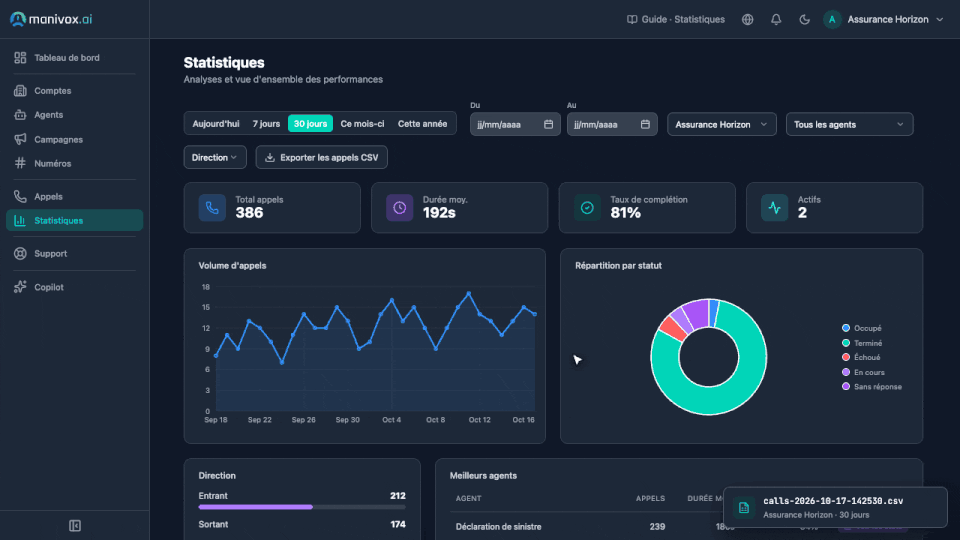Click the Total appels phone icon
960x540 pixels.
tap(212, 208)
